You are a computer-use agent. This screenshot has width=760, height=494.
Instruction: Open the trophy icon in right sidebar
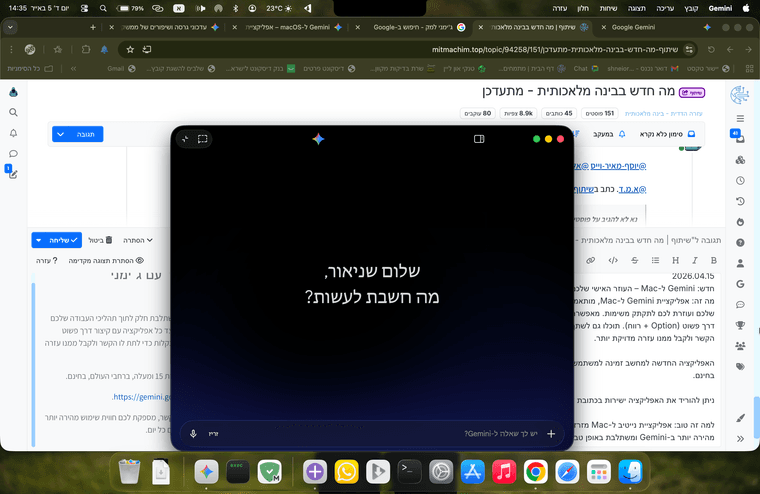coord(740,325)
